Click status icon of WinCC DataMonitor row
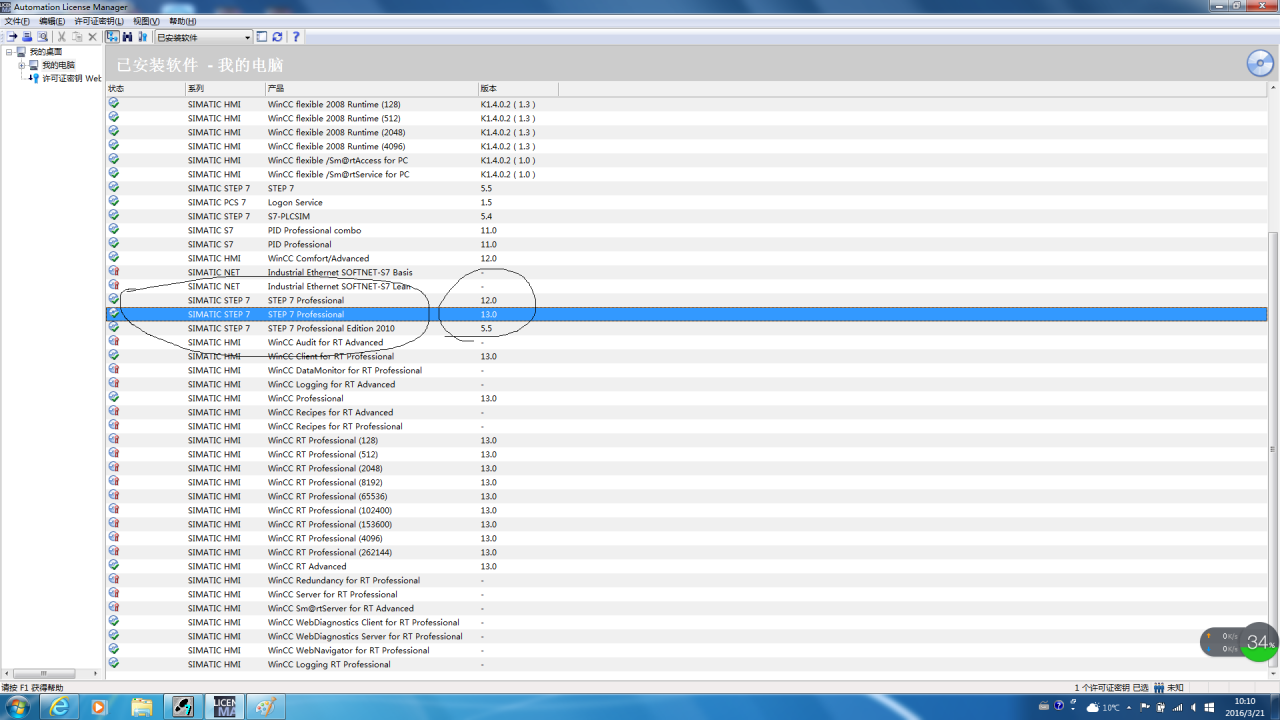Screen dimensions: 1280x720 113,370
